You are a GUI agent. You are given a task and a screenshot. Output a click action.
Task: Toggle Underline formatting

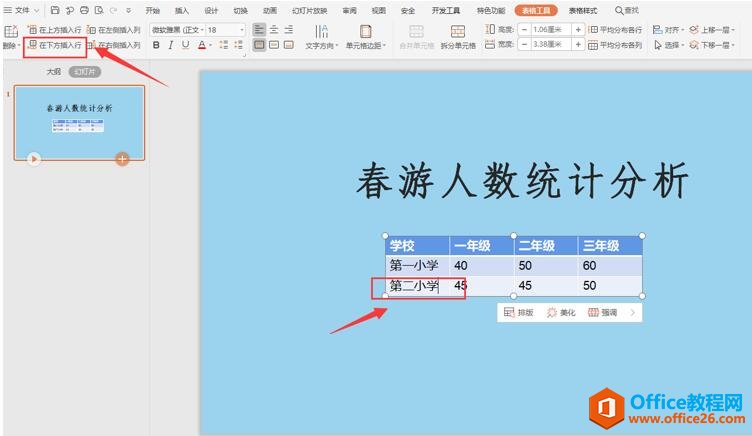point(185,45)
